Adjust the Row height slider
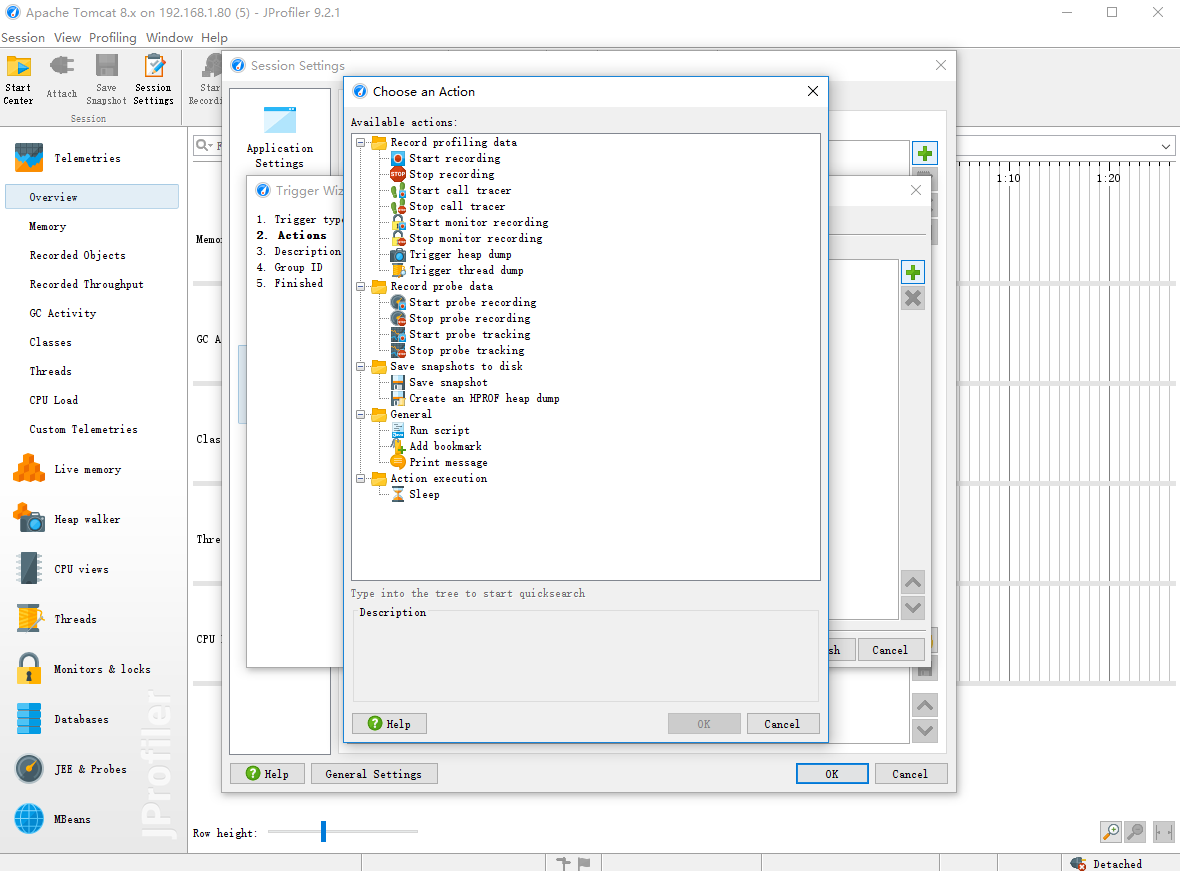 click(324, 831)
